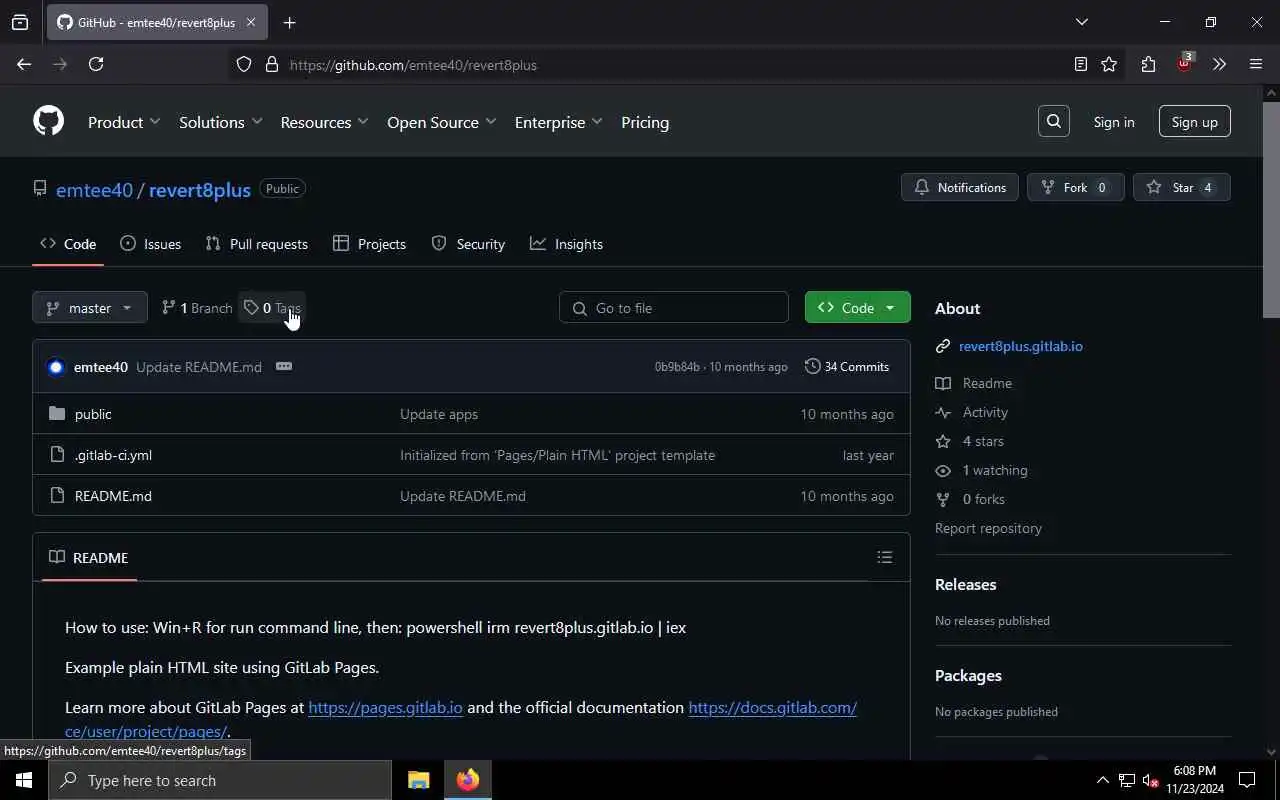This screenshot has height=800, width=1280.
Task: Open the emtee40 owner link
Action: point(94,189)
